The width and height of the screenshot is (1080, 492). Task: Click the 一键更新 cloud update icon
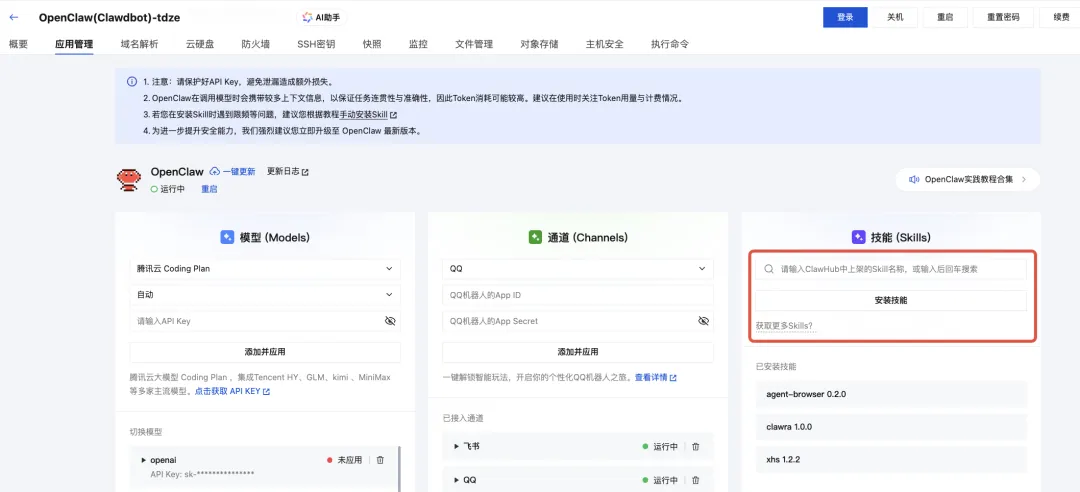coord(215,172)
